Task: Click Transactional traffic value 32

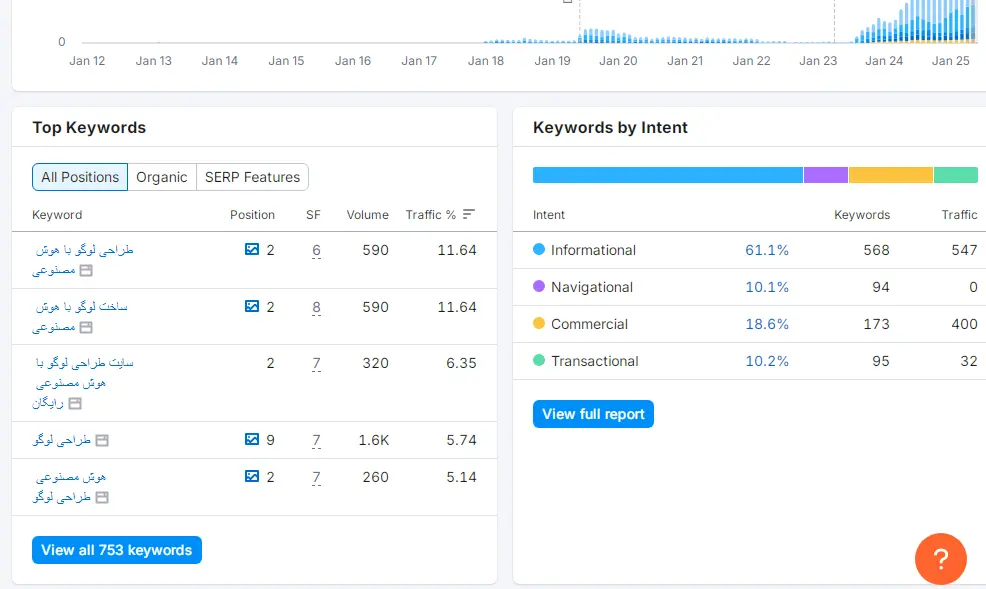Action: [x=968, y=361]
